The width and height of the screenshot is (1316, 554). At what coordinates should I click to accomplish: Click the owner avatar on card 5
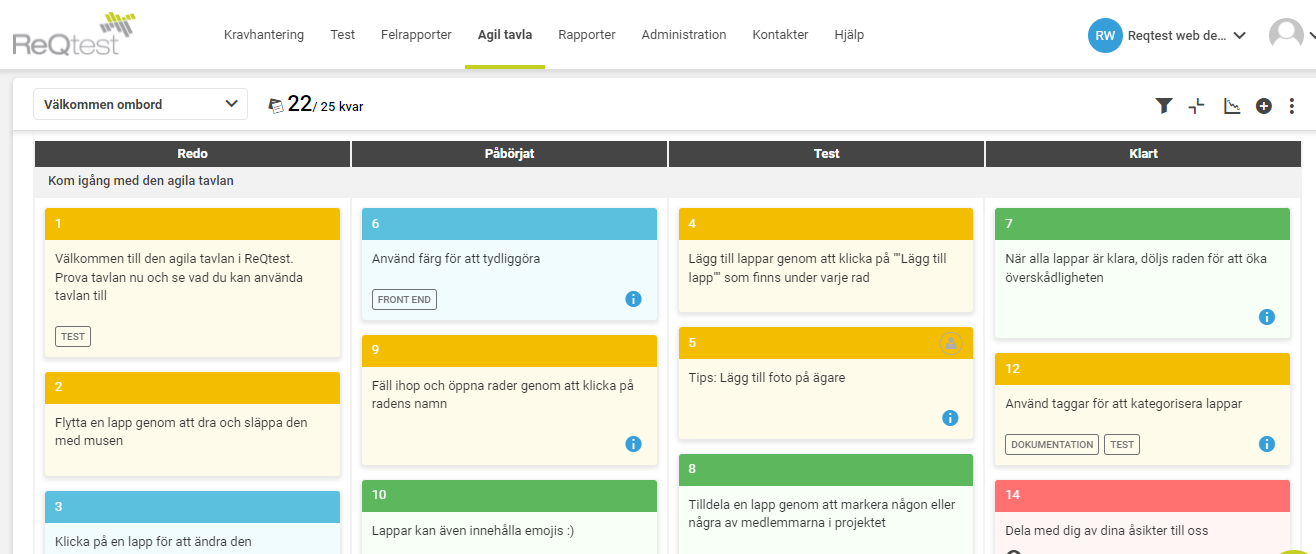(x=950, y=343)
